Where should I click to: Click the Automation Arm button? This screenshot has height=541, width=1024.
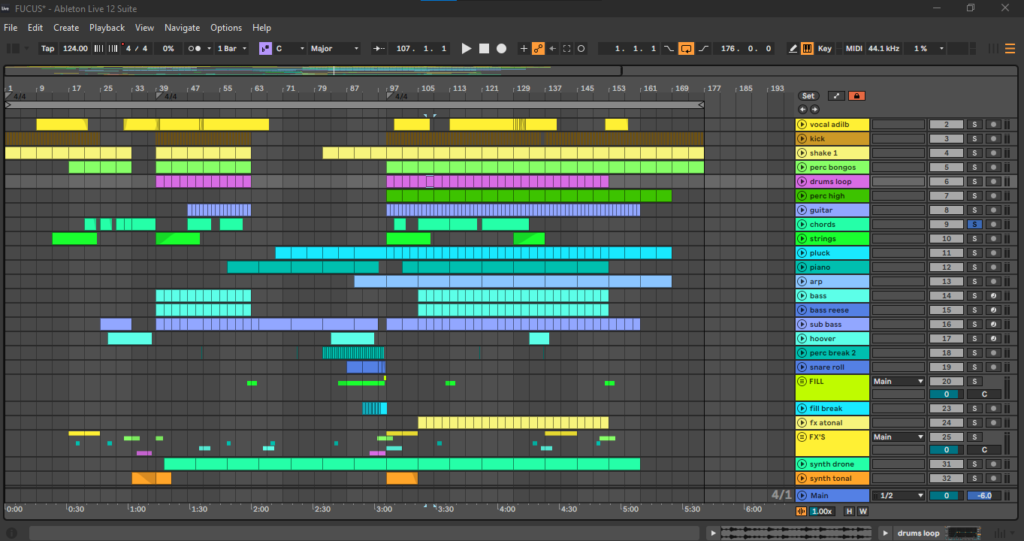(538, 48)
